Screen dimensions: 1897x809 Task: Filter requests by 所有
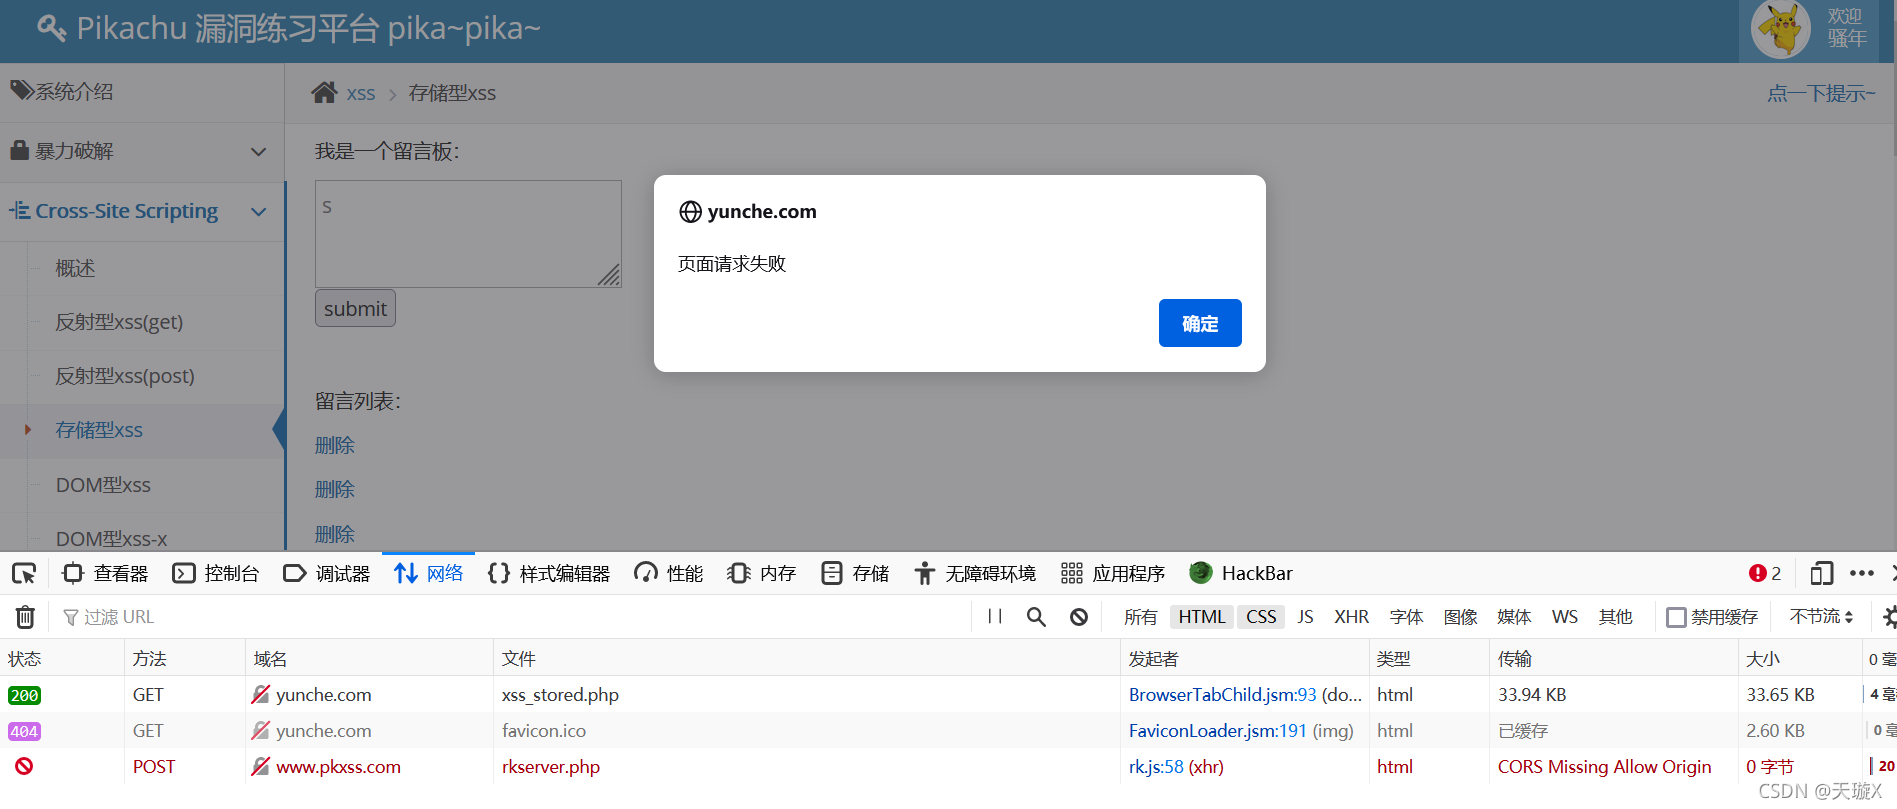1140,617
